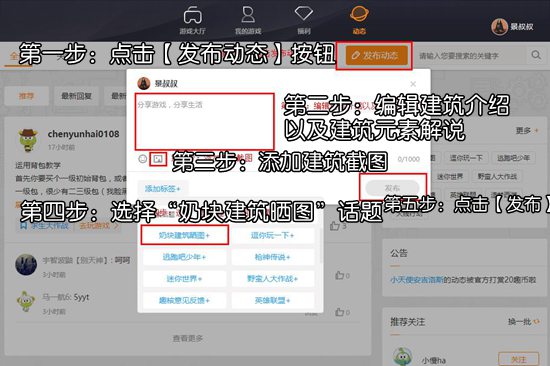
Task: Open the 游戏大厅 gamepad icon
Action: [x=193, y=15]
